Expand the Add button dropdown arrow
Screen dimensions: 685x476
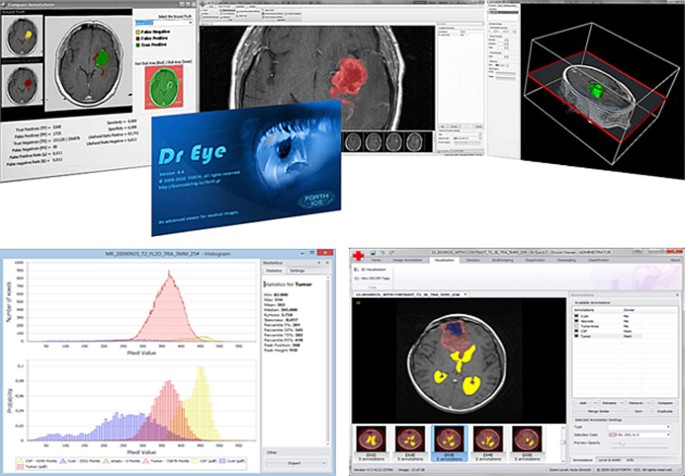[594, 403]
